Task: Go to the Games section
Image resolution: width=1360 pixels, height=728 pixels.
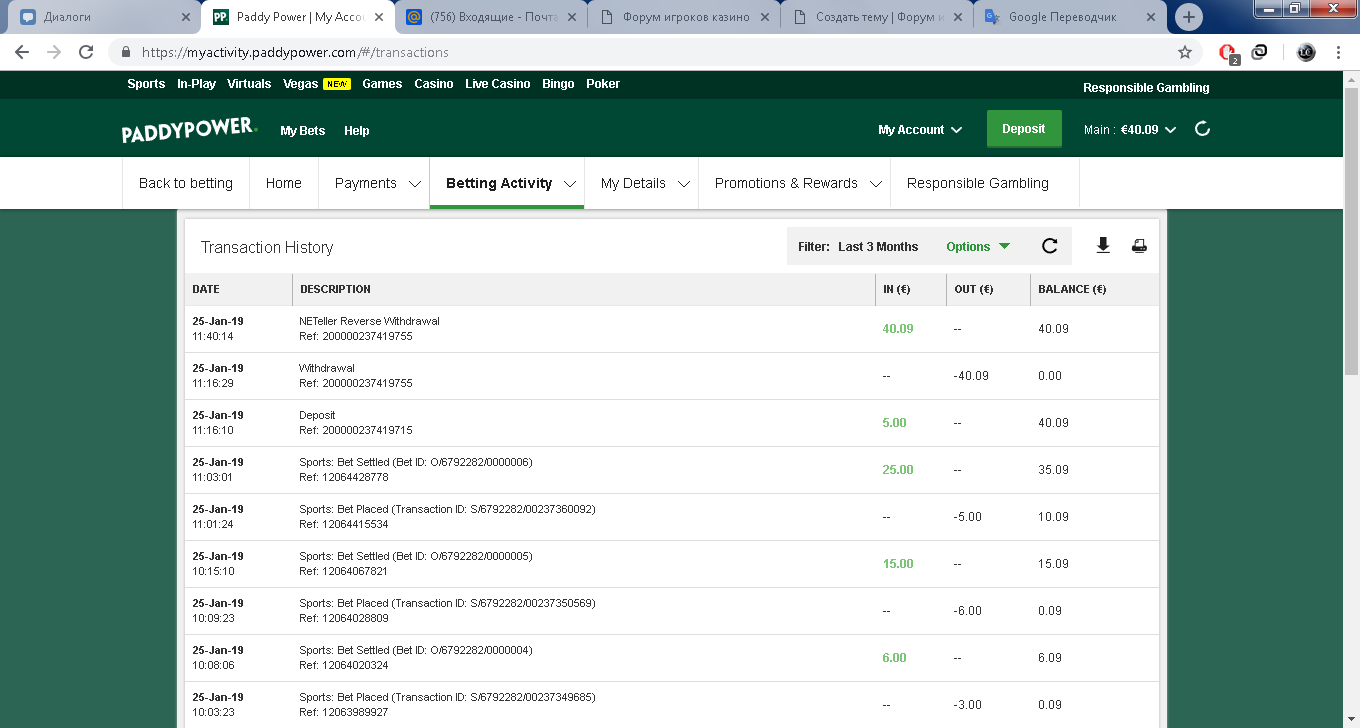Action: [382, 84]
